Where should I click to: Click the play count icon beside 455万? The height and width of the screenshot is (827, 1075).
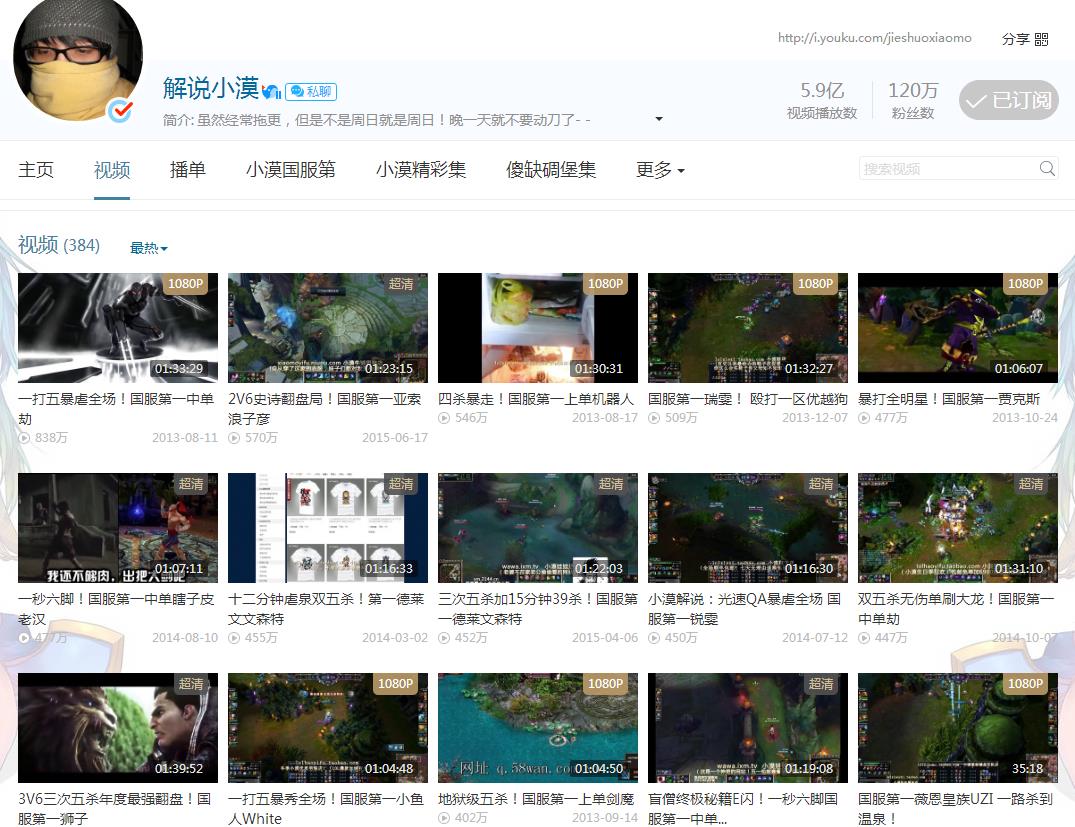pos(234,638)
